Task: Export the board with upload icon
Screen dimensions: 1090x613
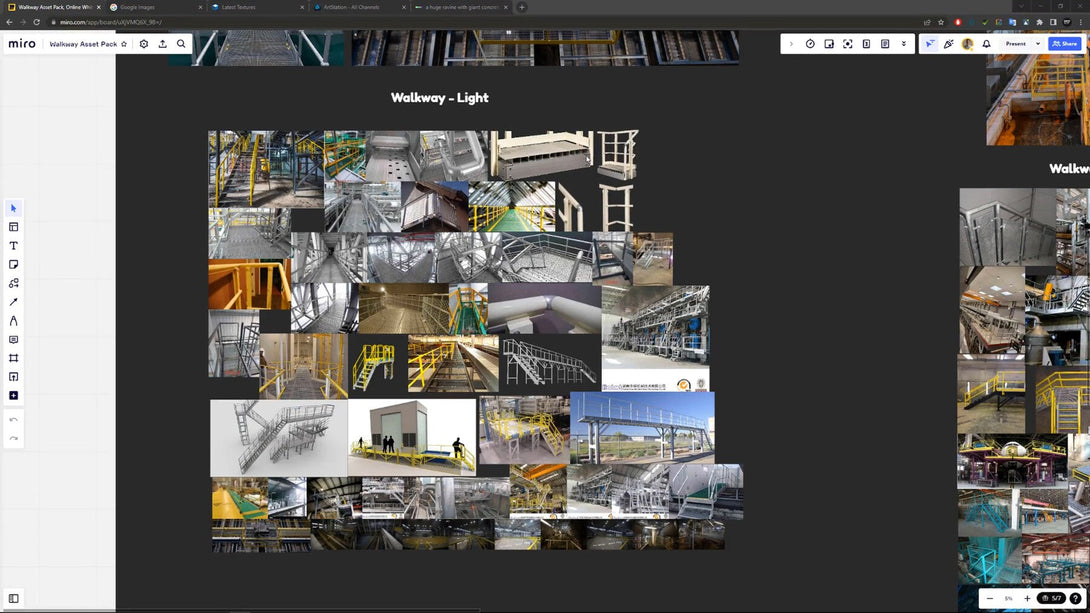Action: [x=163, y=44]
